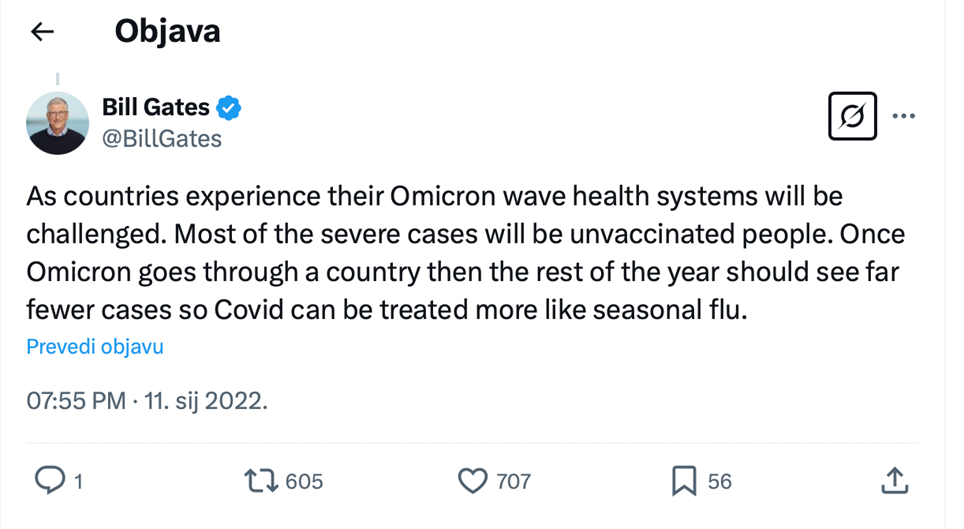Open the three-dot more options menu
Image resolution: width=964 pixels, height=529 pixels.
(x=904, y=117)
